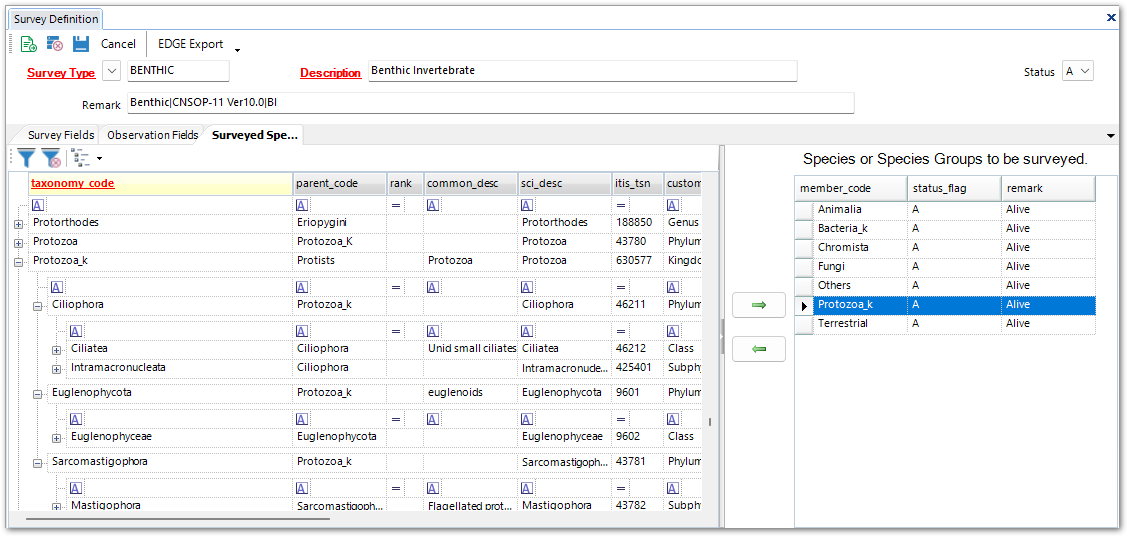Open the tree view options icon

pos(82,158)
